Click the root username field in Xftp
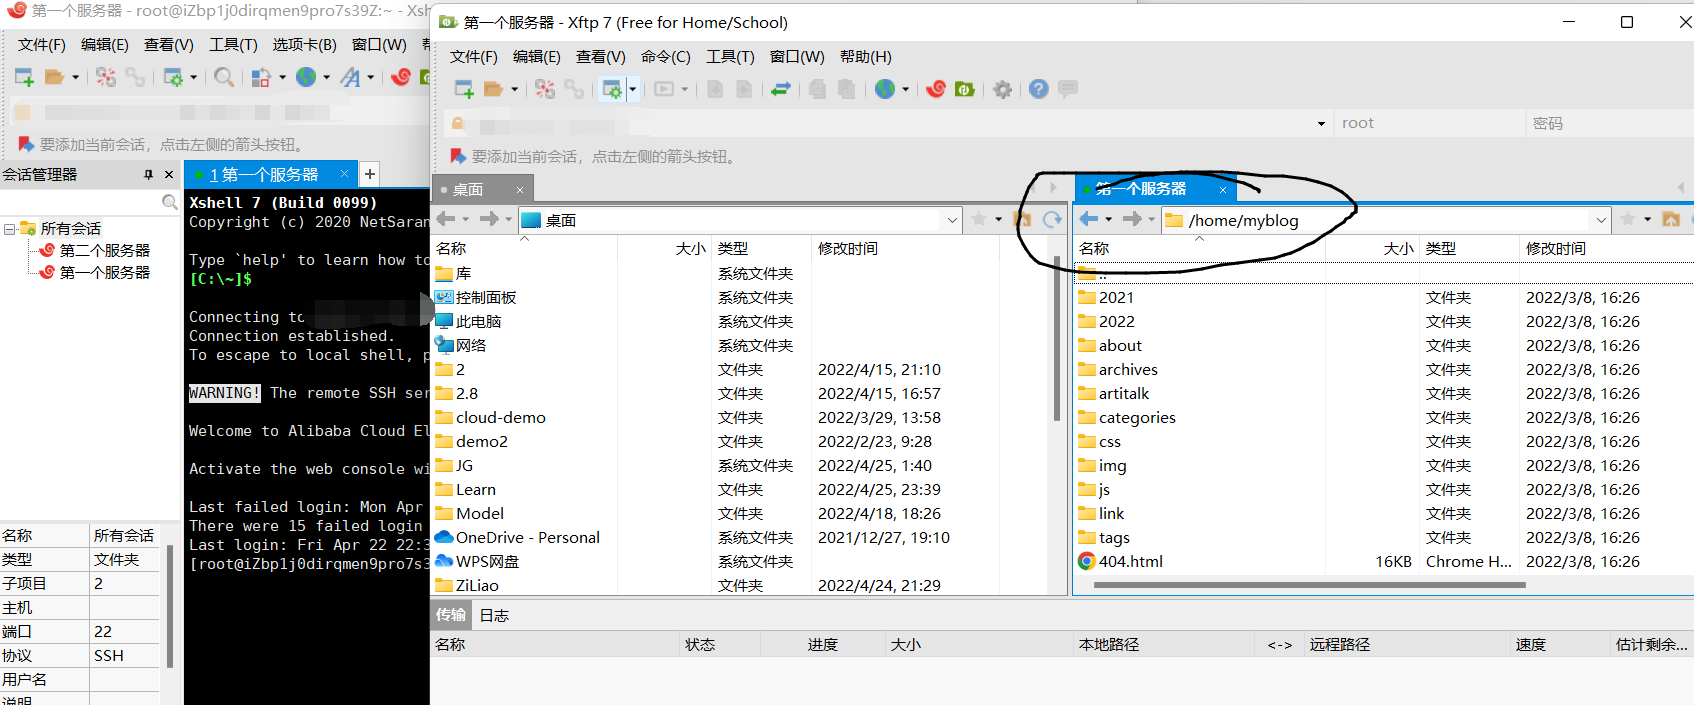This screenshot has height=705, width=1694. [x=1431, y=123]
